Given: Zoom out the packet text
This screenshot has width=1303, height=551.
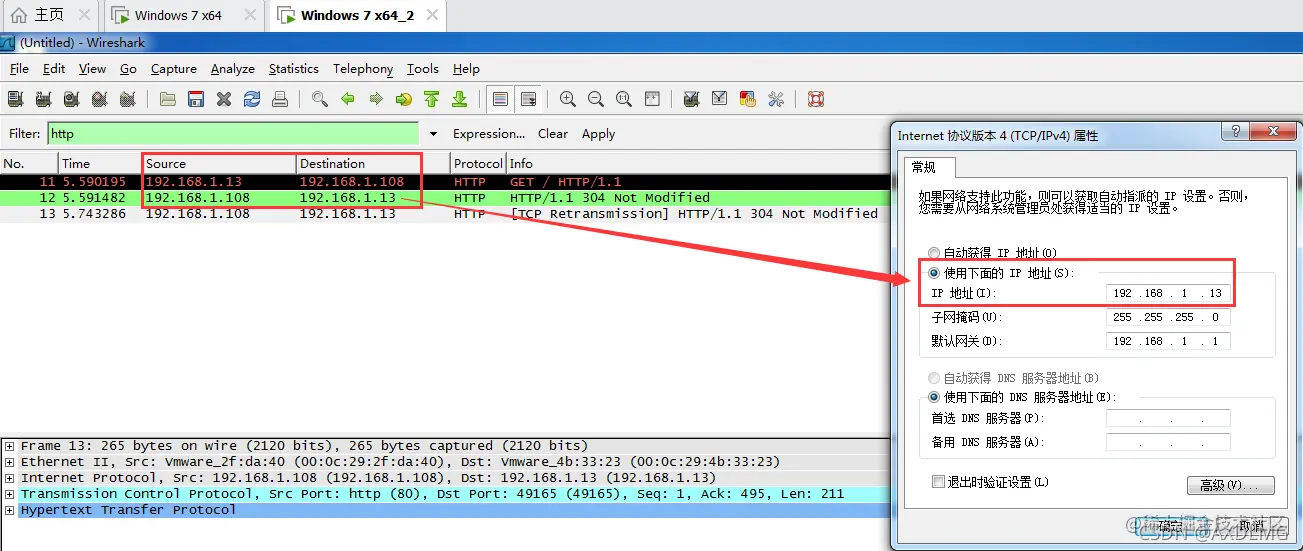Looking at the screenshot, I should pos(596,99).
